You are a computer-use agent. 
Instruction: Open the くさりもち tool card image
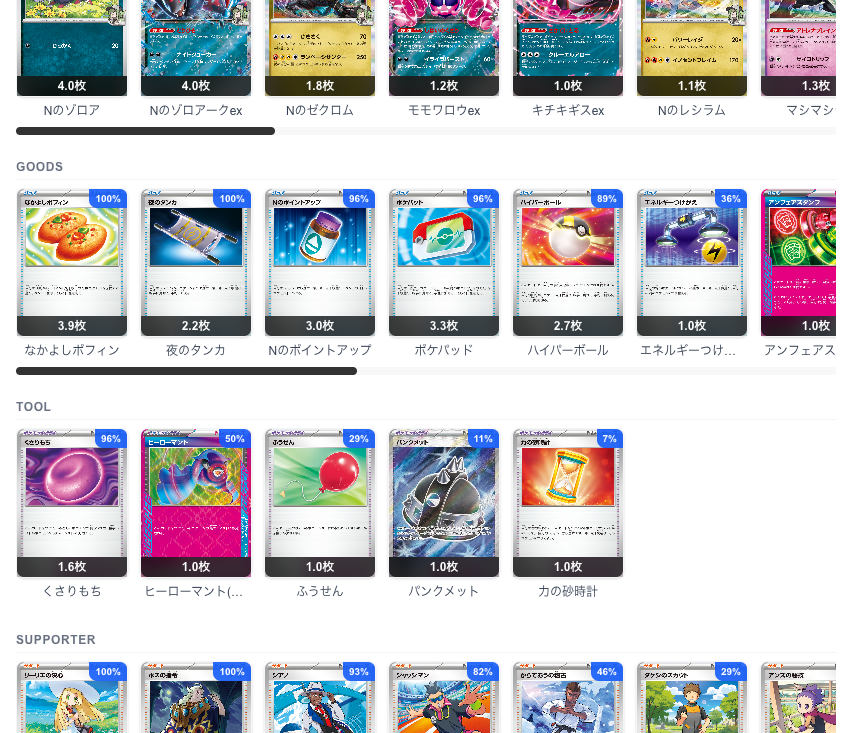click(x=72, y=503)
